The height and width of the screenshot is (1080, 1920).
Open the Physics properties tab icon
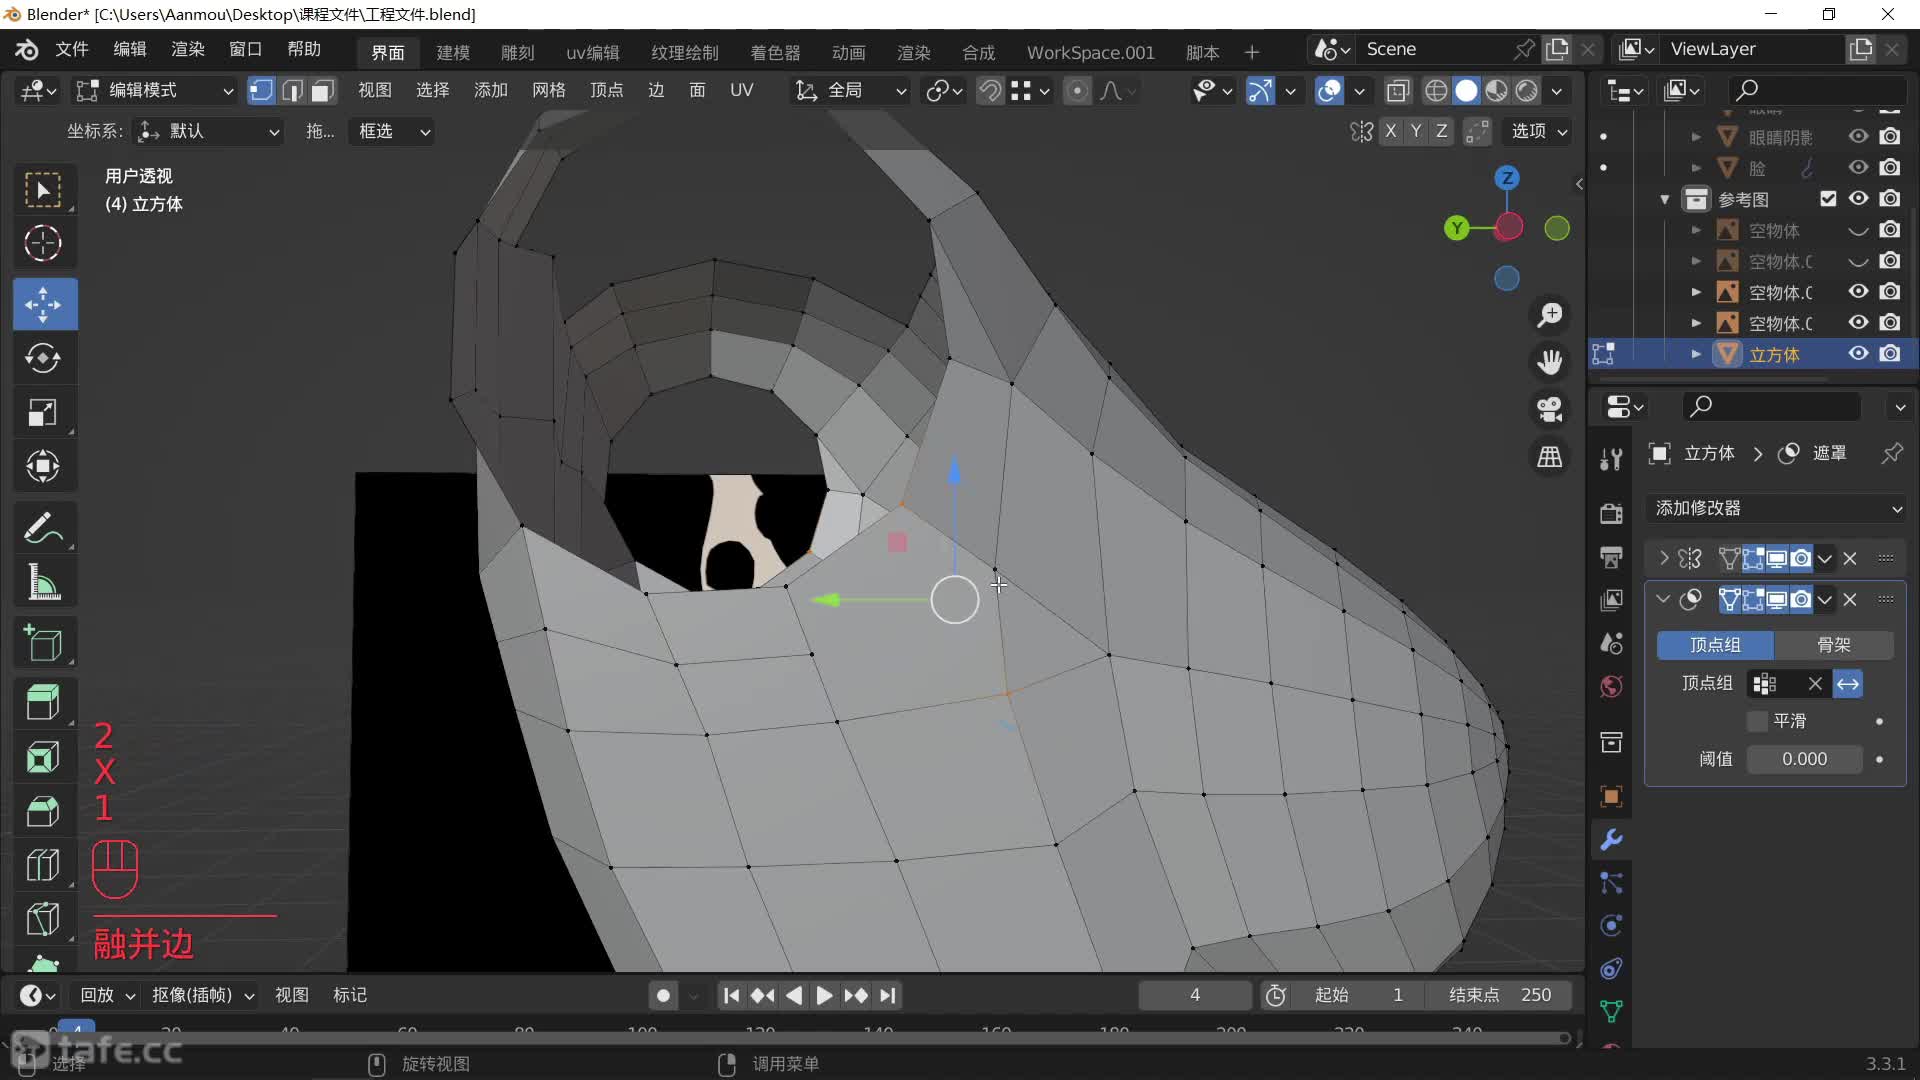(1611, 926)
